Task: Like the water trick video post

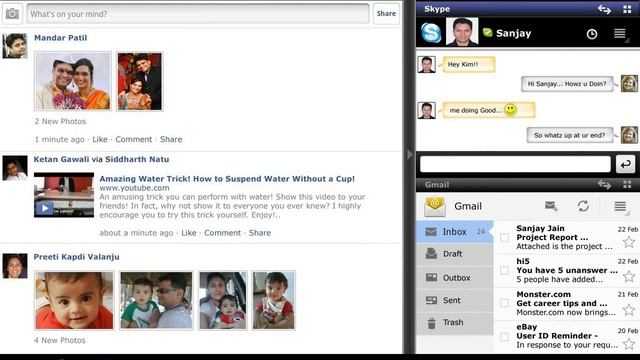Action: [189, 233]
